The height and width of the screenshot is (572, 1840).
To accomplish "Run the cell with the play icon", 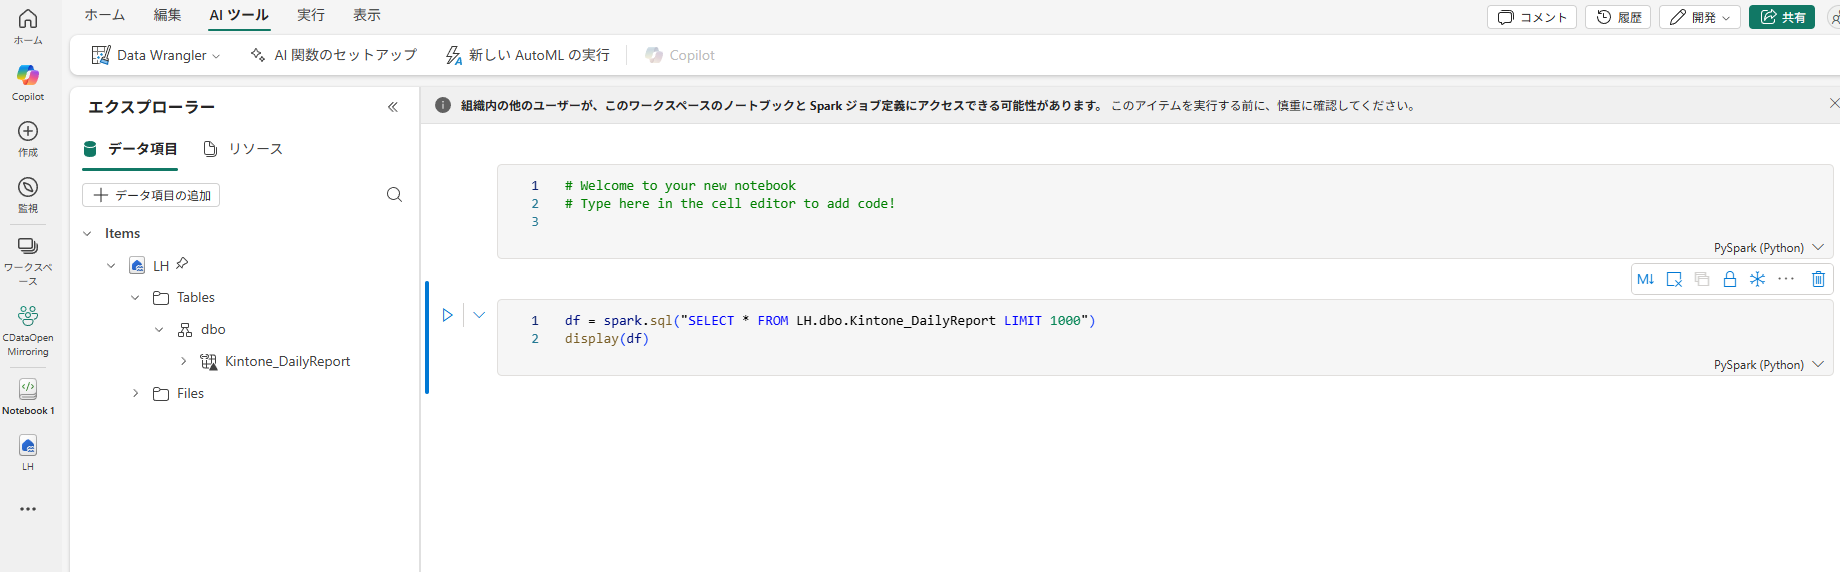I will coord(447,315).
